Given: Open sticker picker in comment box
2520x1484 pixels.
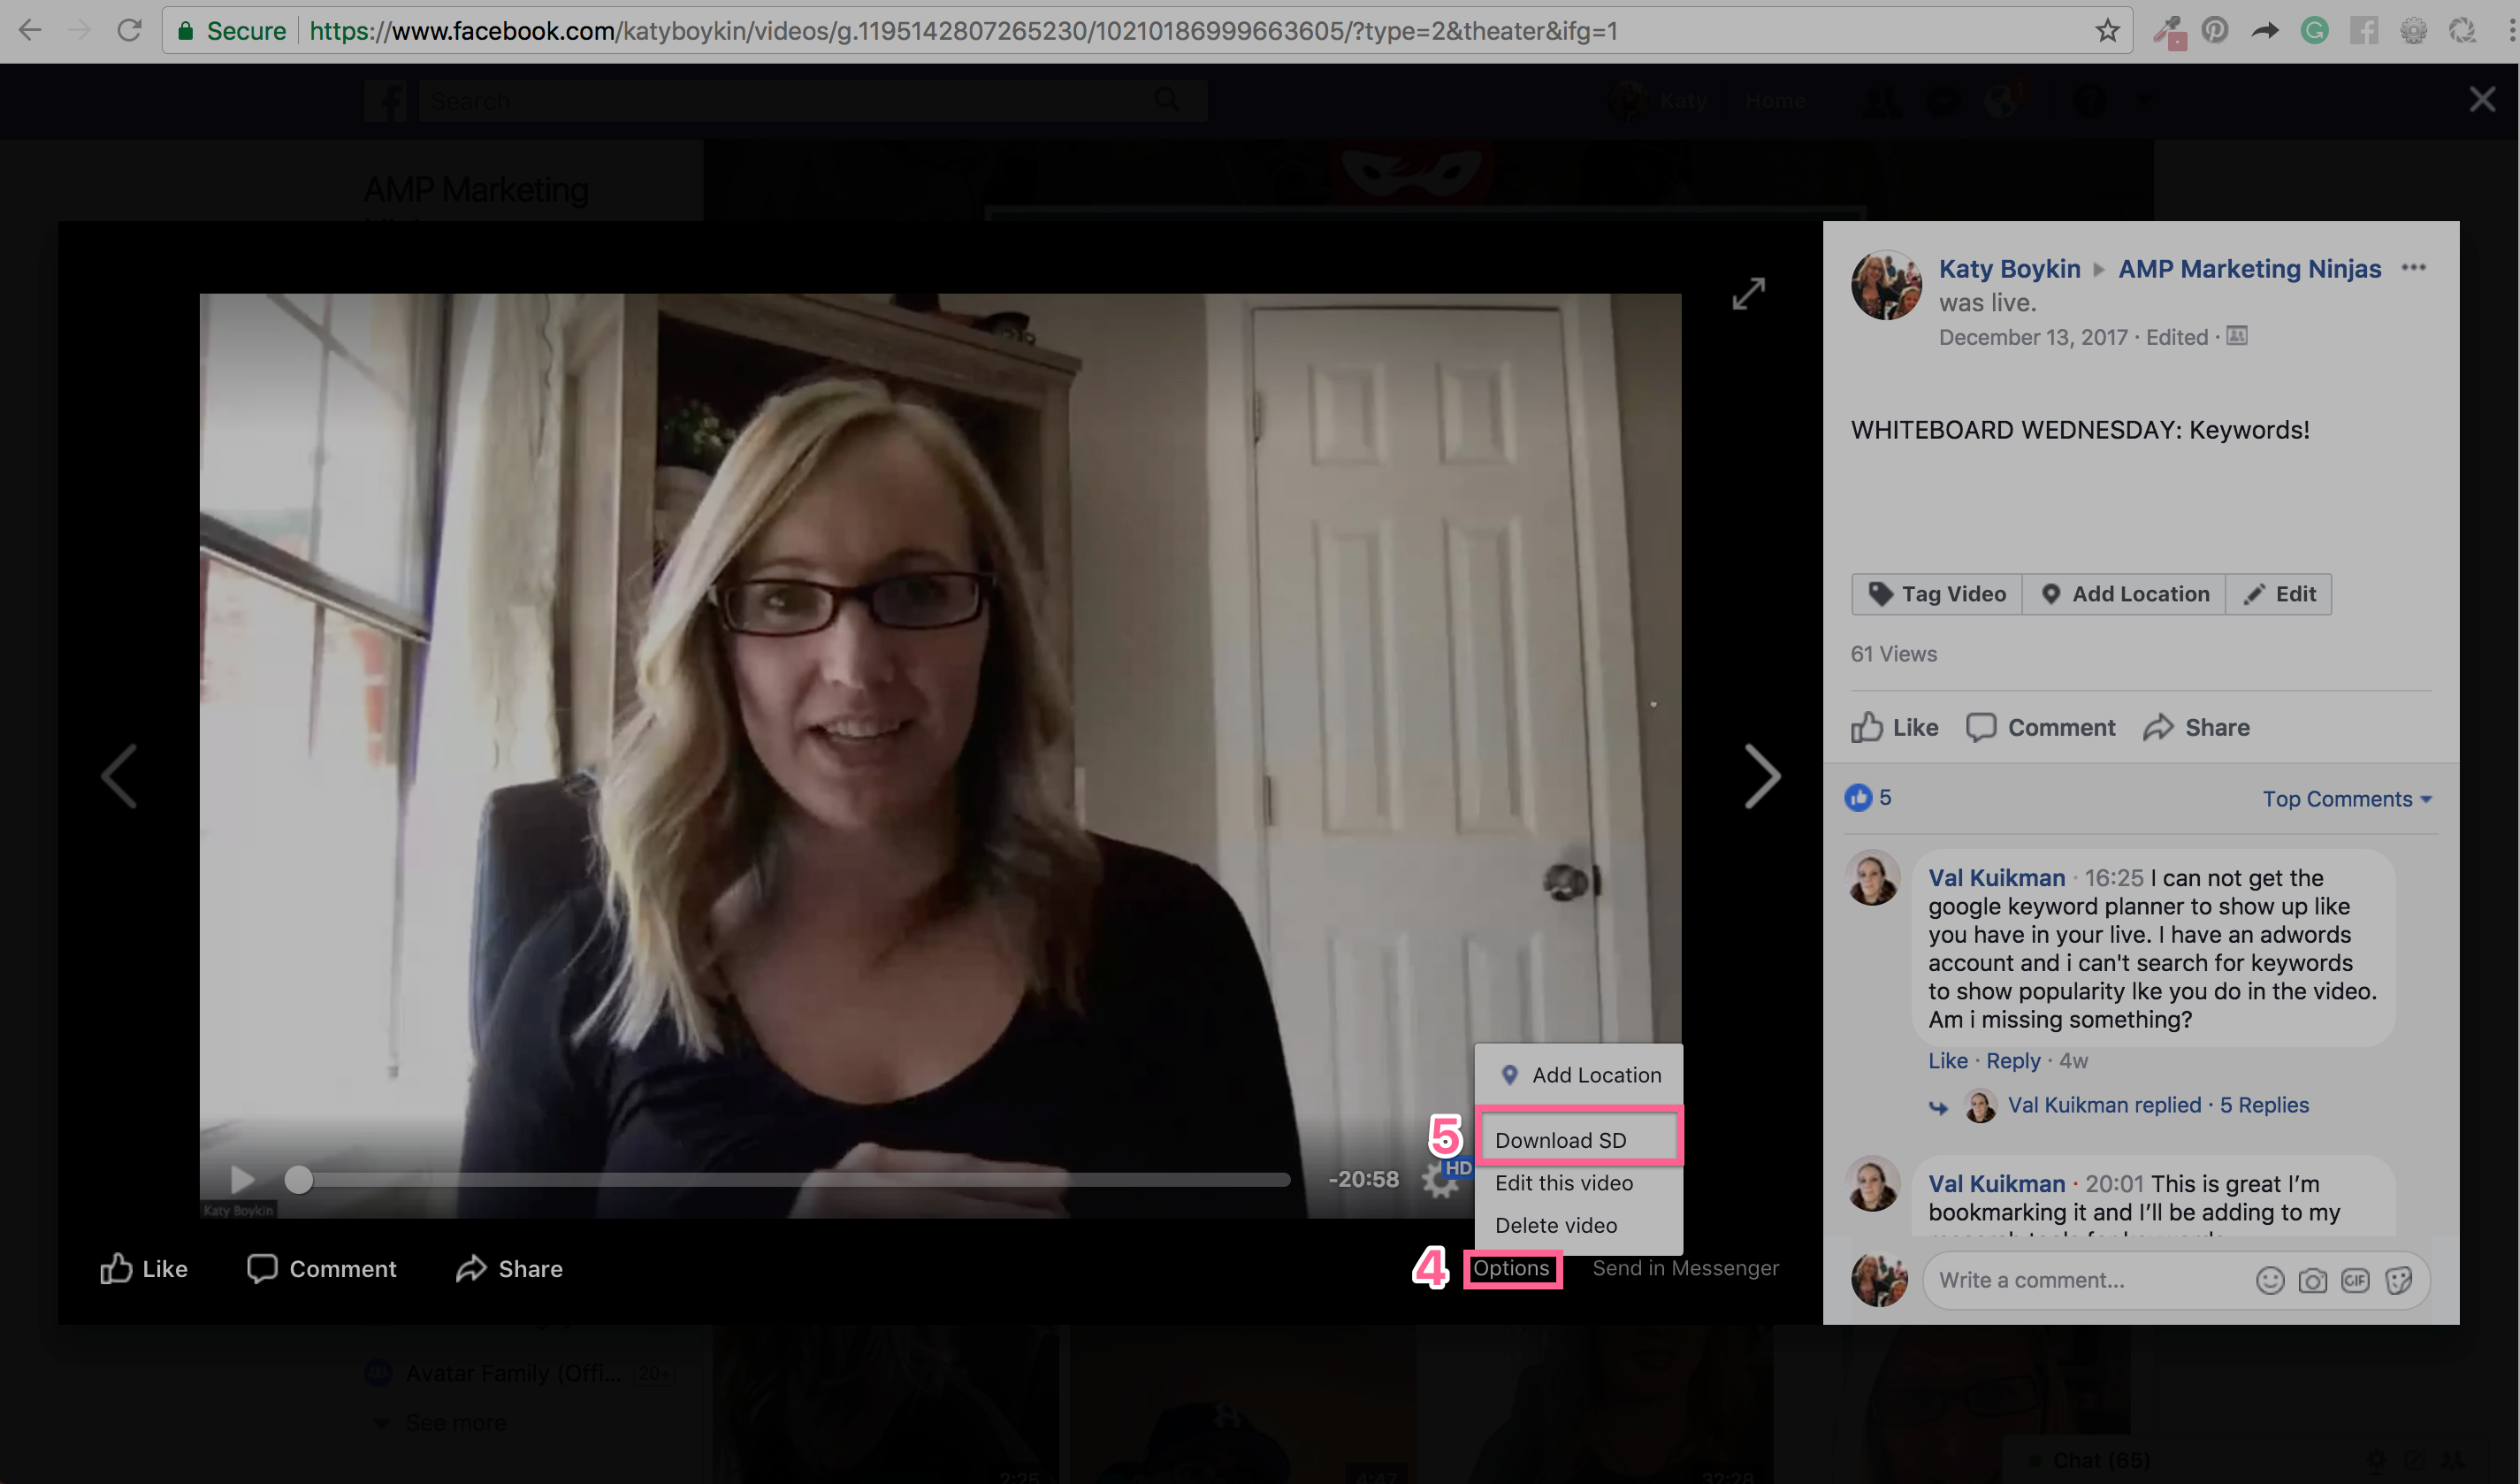Looking at the screenshot, I should click(x=2398, y=1280).
